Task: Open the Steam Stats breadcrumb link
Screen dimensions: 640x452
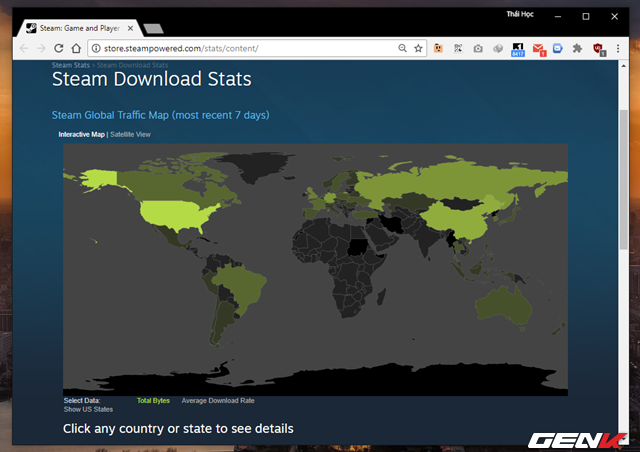Action: [x=70, y=65]
